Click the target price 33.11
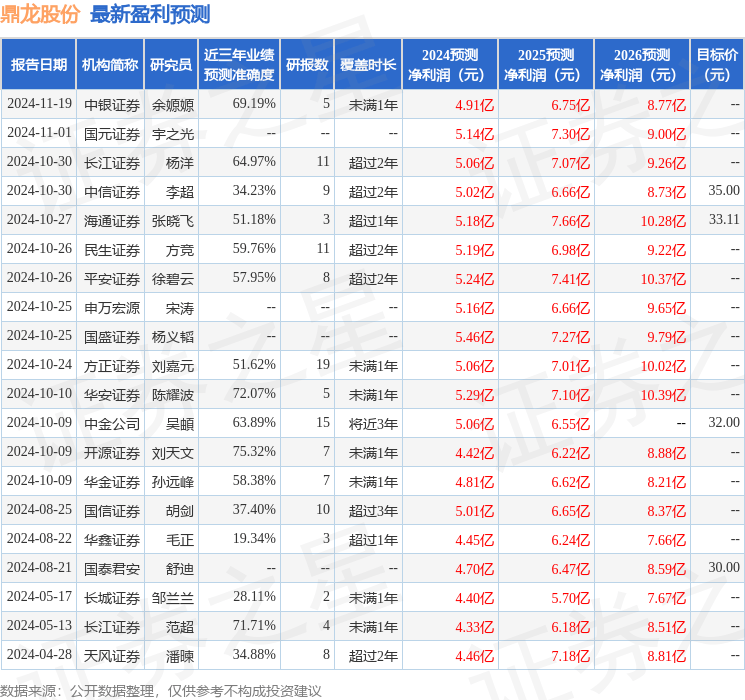Viewport: 745px width, 700px height. [x=724, y=220]
